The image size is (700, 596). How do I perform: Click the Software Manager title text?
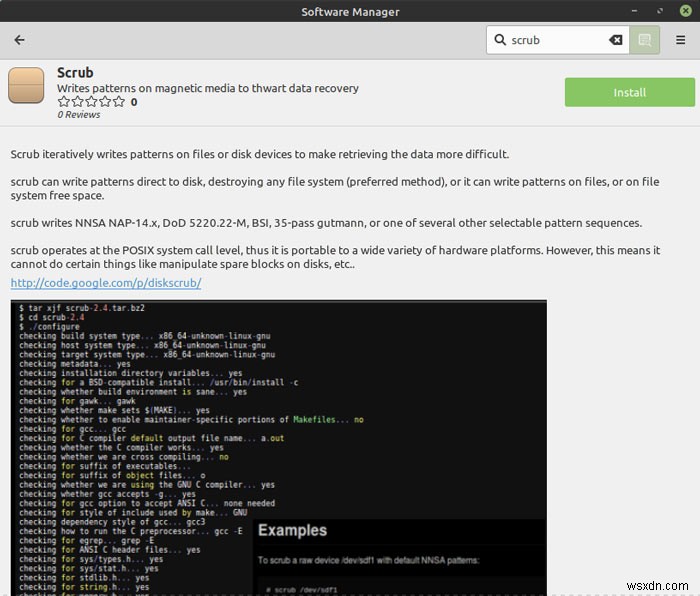tap(350, 12)
